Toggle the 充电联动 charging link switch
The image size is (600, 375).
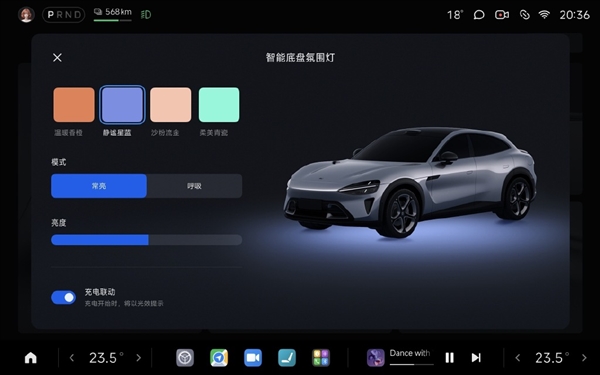pos(64,297)
